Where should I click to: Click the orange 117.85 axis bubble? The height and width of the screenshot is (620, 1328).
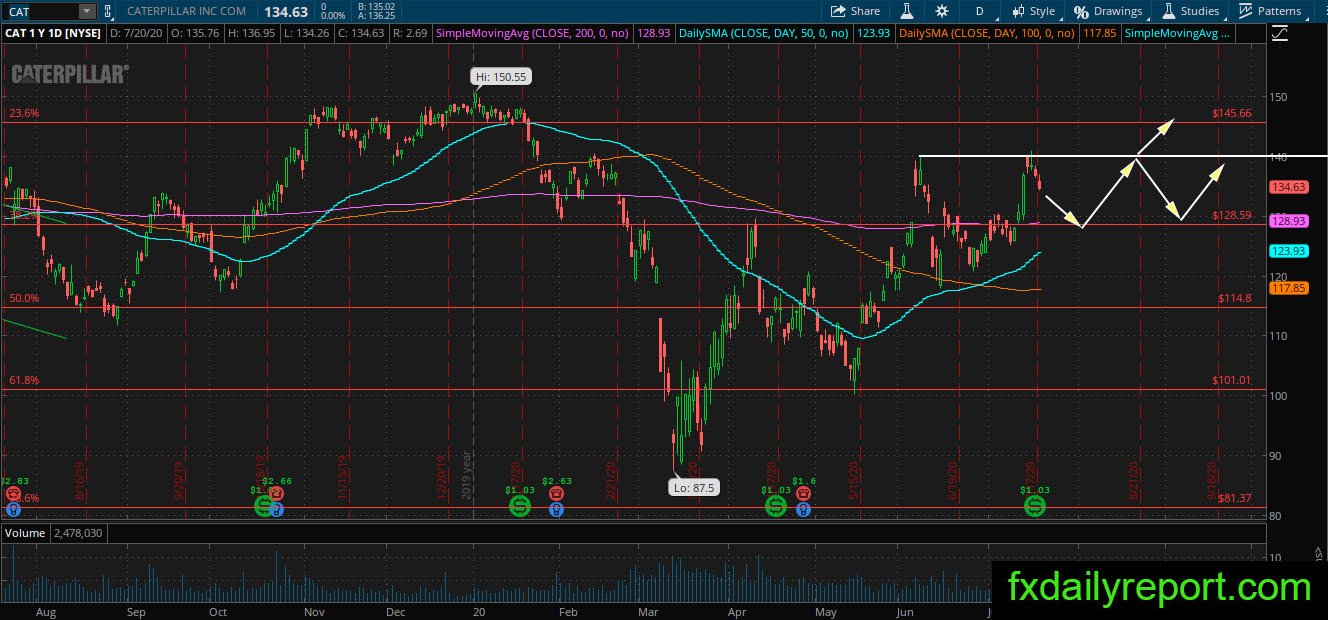coord(1288,288)
